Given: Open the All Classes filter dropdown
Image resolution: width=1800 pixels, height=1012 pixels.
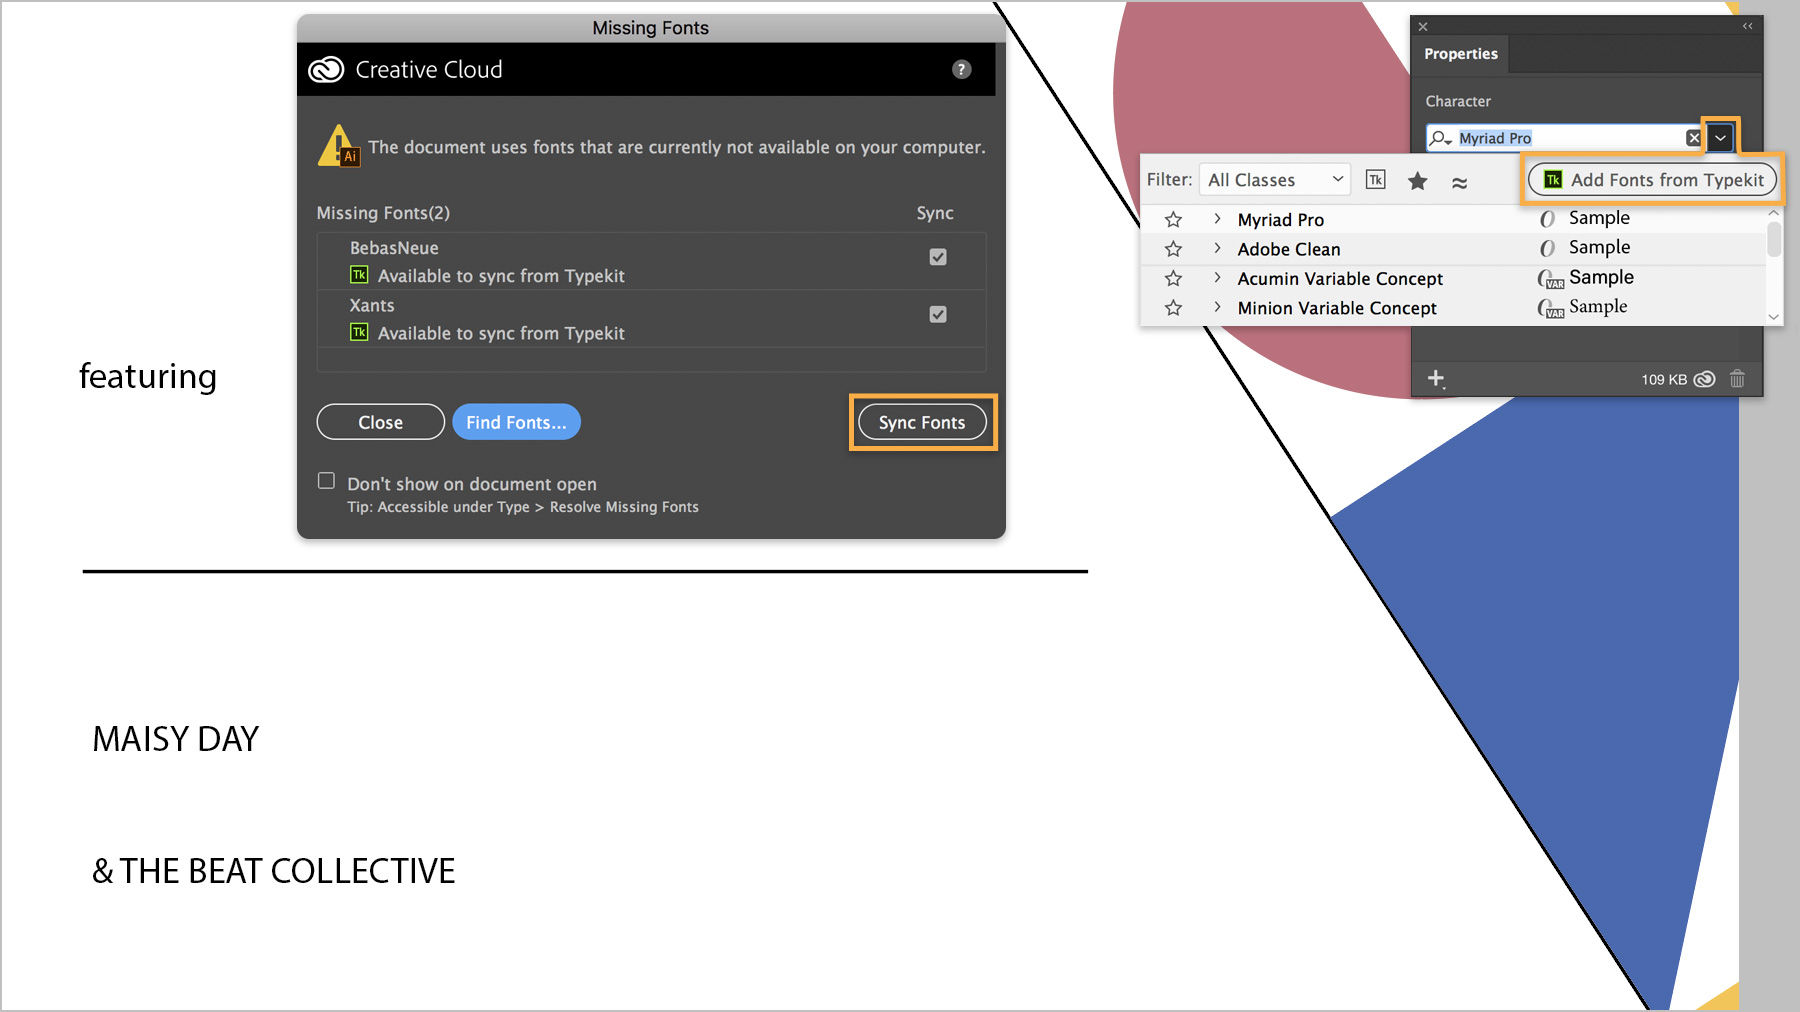Looking at the screenshot, I should point(1274,179).
